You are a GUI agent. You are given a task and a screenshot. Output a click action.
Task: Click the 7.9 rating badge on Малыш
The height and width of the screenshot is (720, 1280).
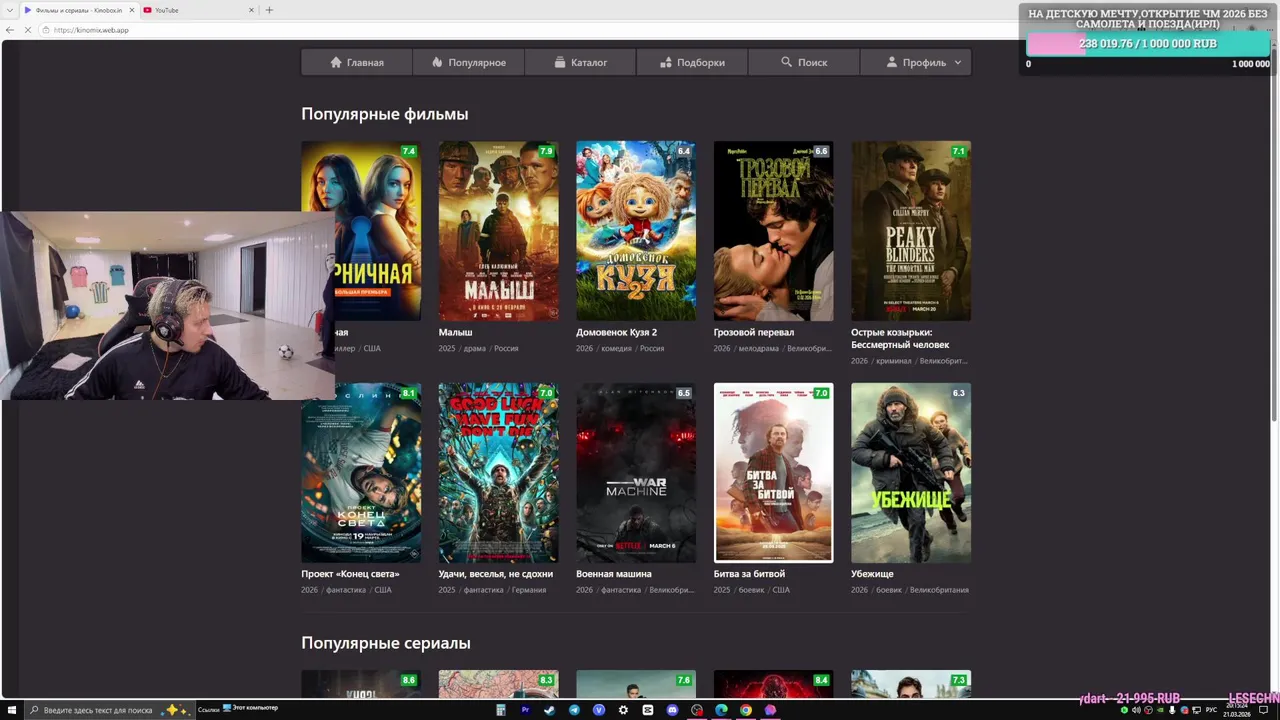point(546,151)
